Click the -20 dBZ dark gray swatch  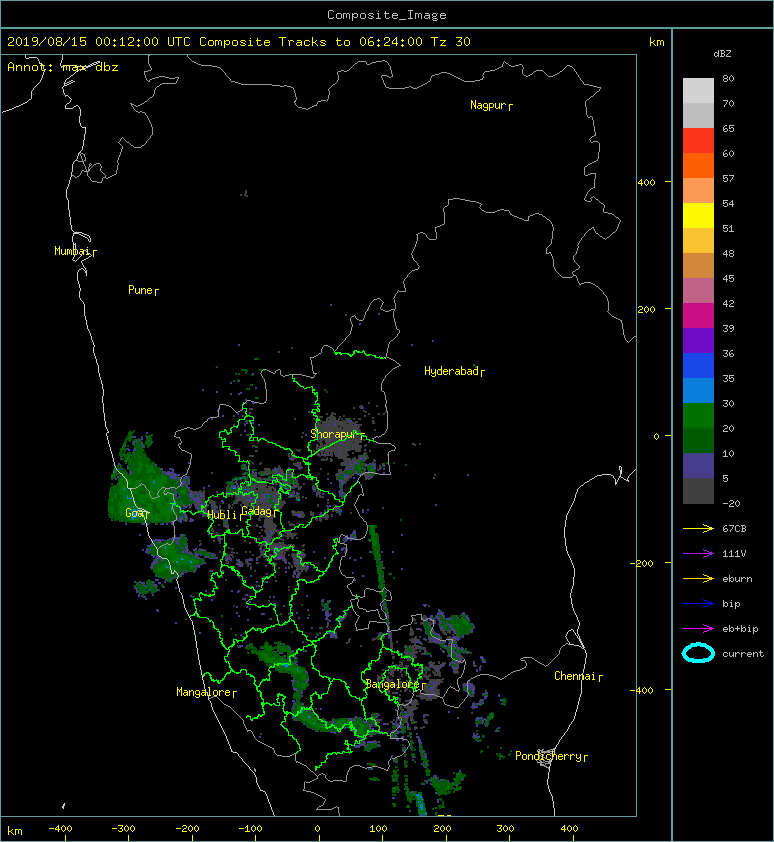698,490
